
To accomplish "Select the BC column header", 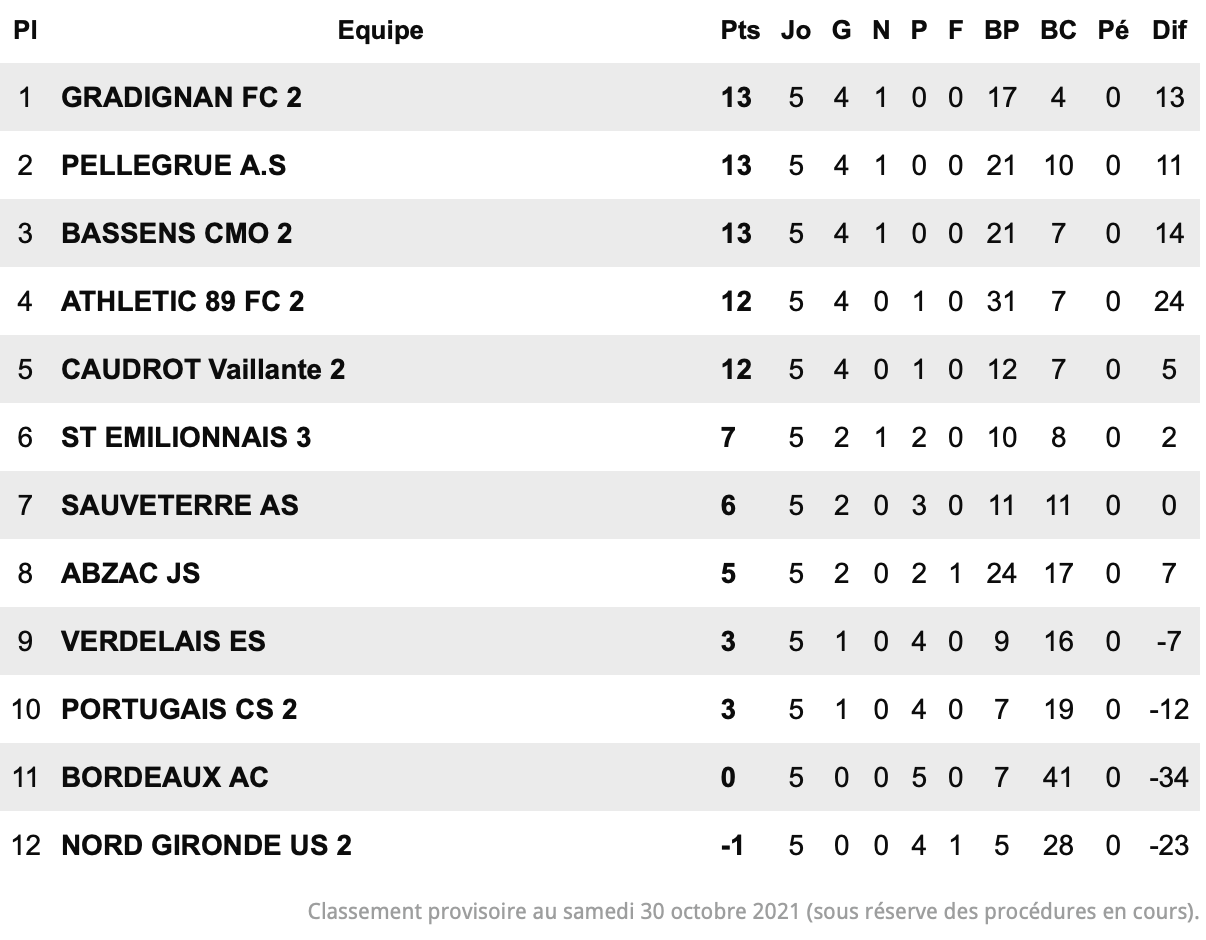I will tap(1058, 30).
